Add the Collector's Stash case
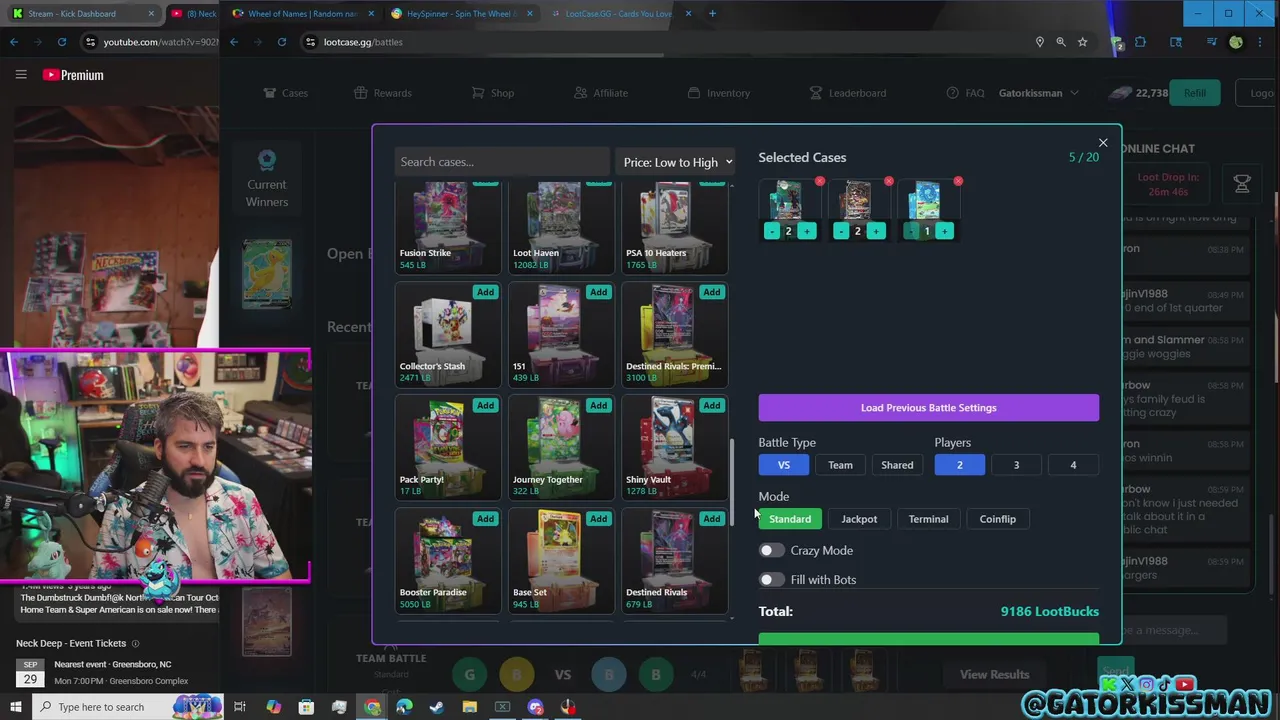This screenshot has width=1280, height=720. pyautogui.click(x=485, y=292)
